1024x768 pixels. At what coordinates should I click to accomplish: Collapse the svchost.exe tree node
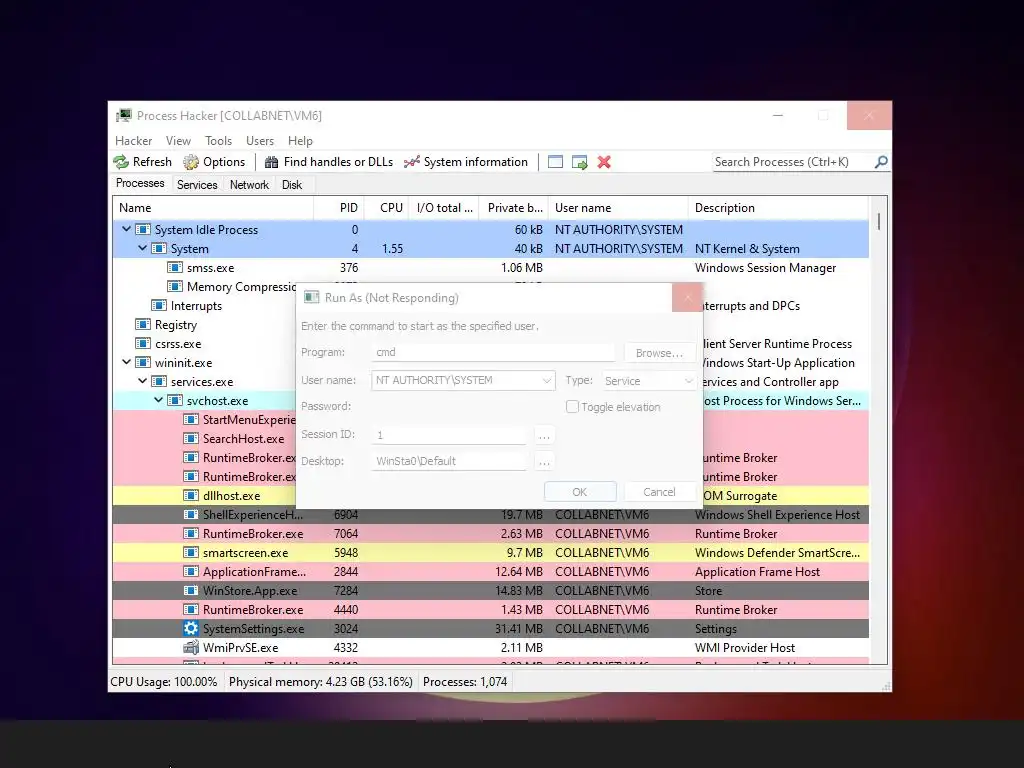click(x=159, y=400)
